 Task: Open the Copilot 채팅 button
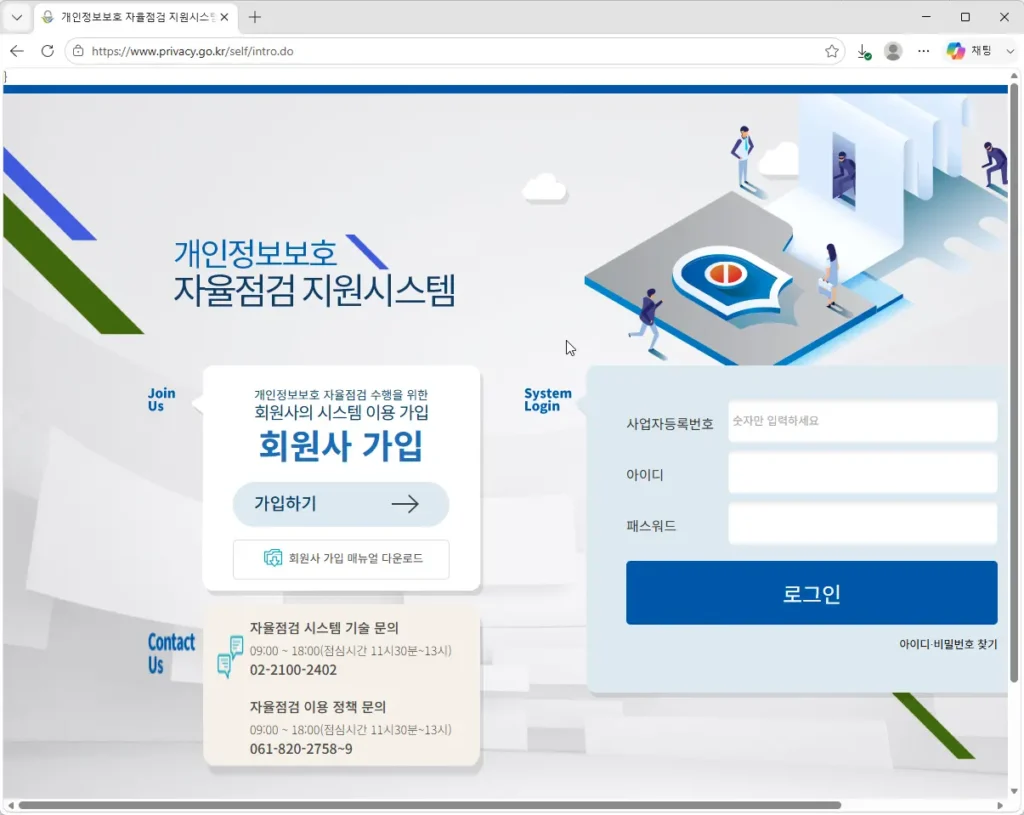tap(969, 51)
